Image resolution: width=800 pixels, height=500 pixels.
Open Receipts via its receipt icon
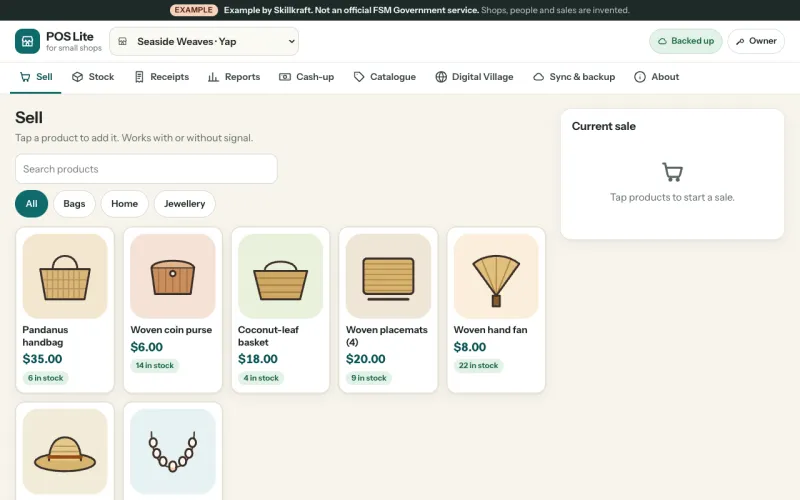[x=139, y=77]
